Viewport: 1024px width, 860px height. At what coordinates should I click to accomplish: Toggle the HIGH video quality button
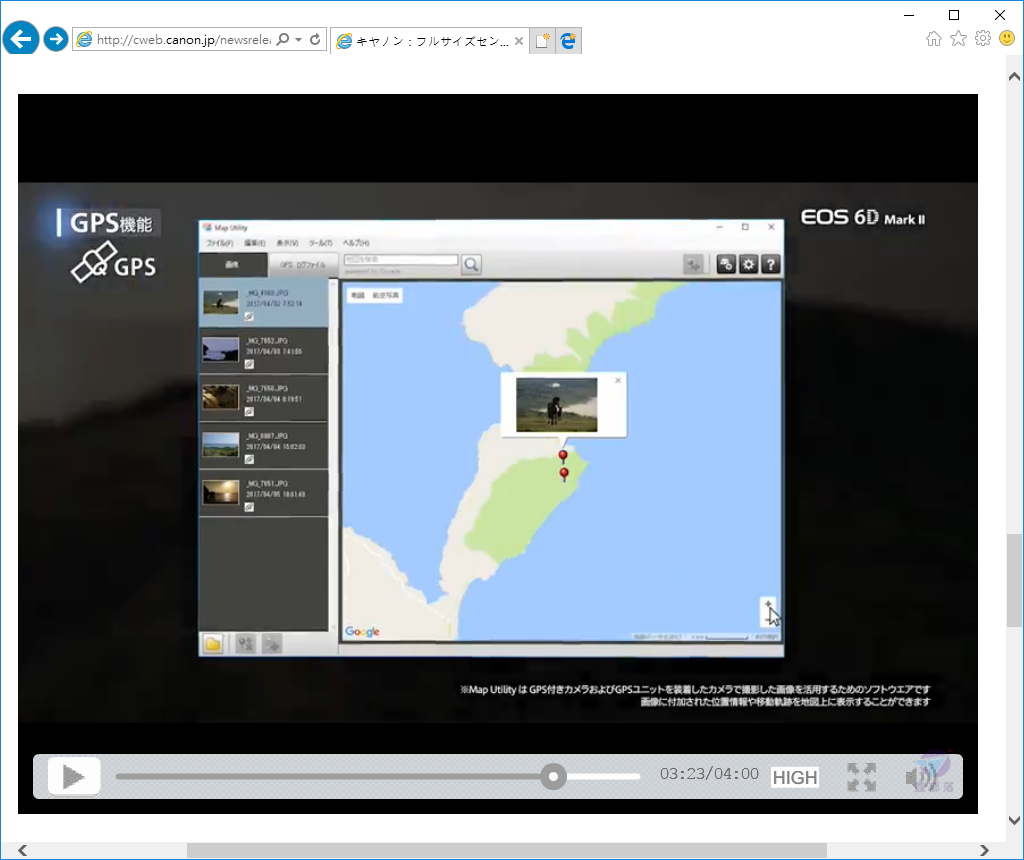pyautogui.click(x=795, y=777)
